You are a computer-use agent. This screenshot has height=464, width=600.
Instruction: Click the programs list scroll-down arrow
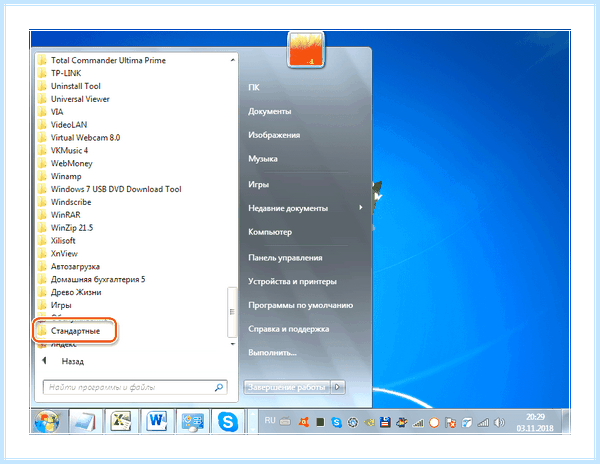pyautogui.click(x=232, y=344)
